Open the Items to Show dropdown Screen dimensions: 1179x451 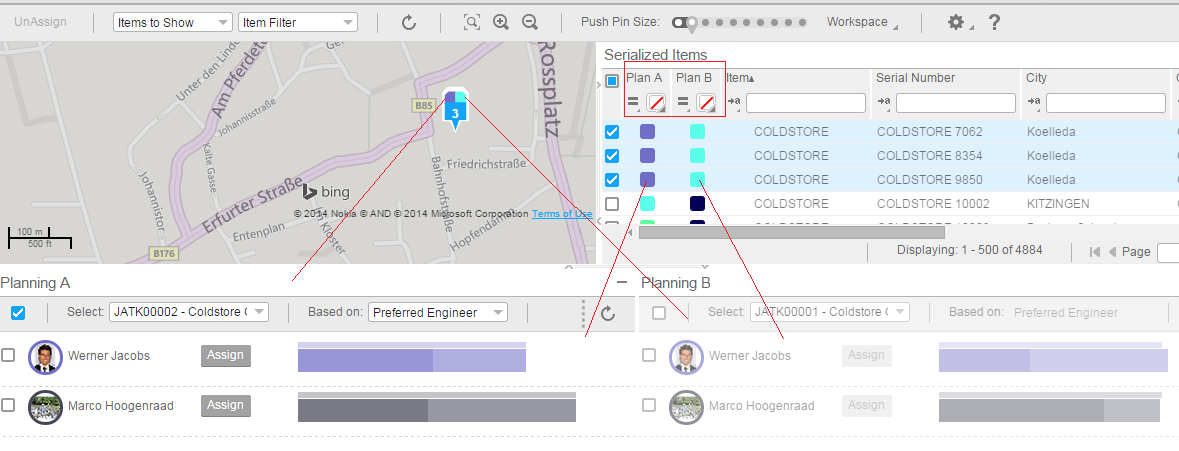click(x=172, y=22)
